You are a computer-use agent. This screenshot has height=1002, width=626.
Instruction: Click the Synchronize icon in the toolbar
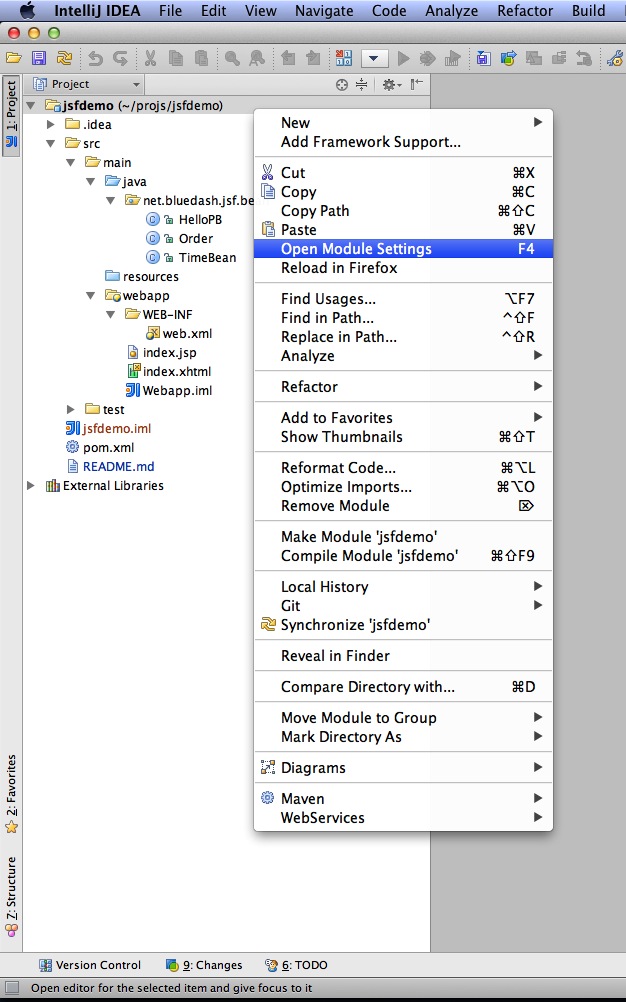64,59
